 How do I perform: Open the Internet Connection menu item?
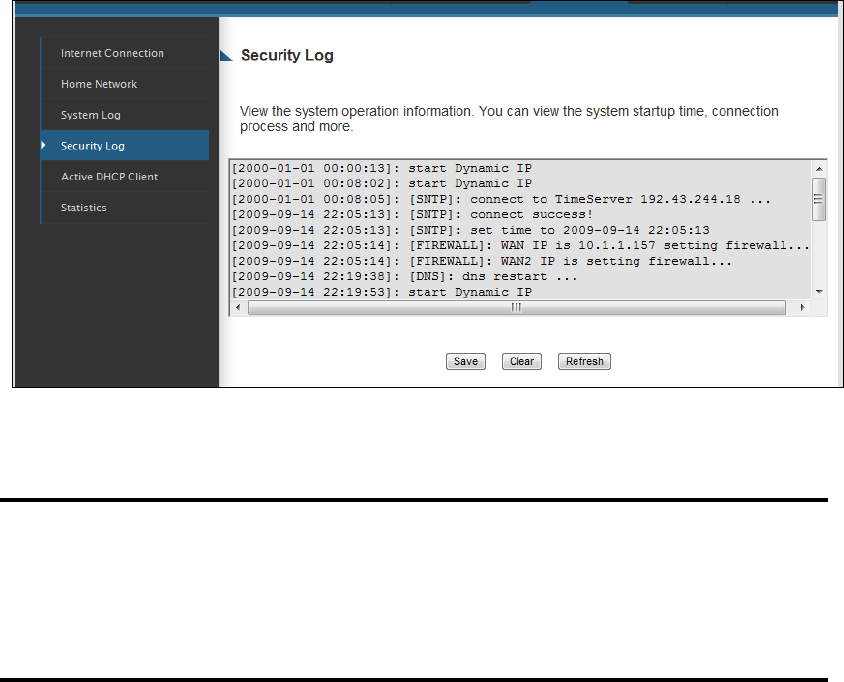coord(125,53)
